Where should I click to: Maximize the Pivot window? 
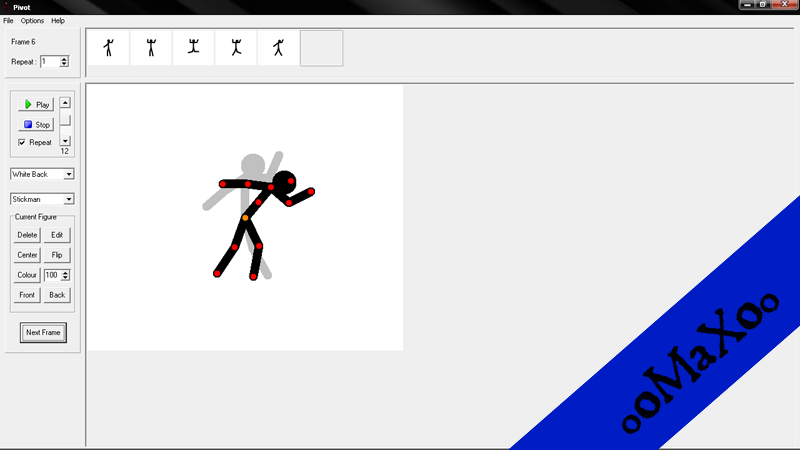point(763,5)
